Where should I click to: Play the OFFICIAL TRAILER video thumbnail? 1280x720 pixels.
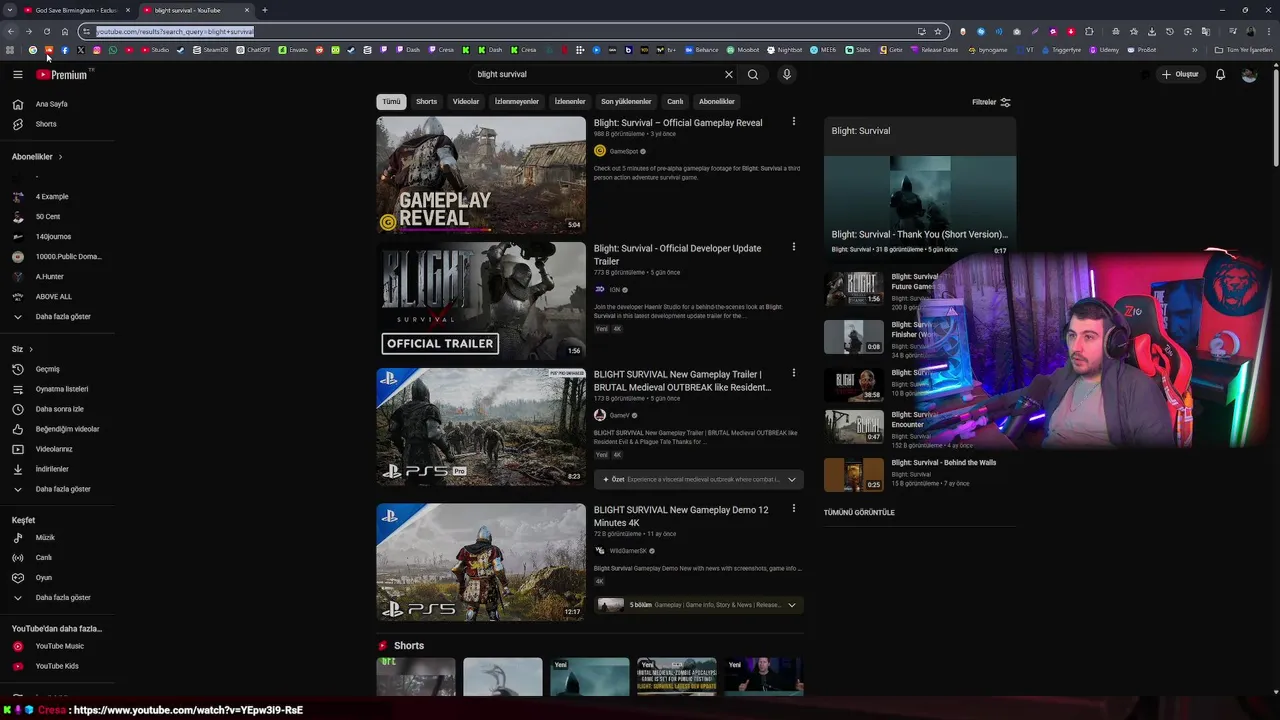[x=481, y=301]
